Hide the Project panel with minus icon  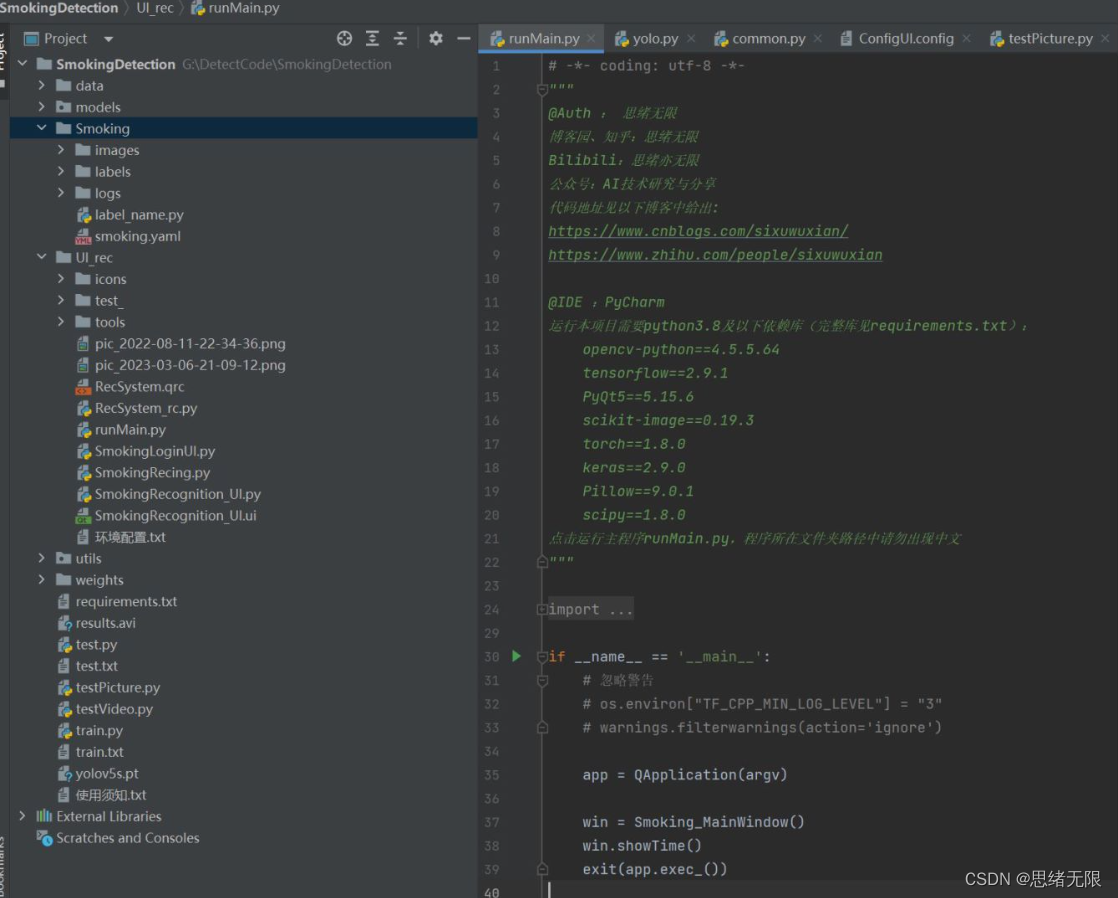[x=463, y=39]
